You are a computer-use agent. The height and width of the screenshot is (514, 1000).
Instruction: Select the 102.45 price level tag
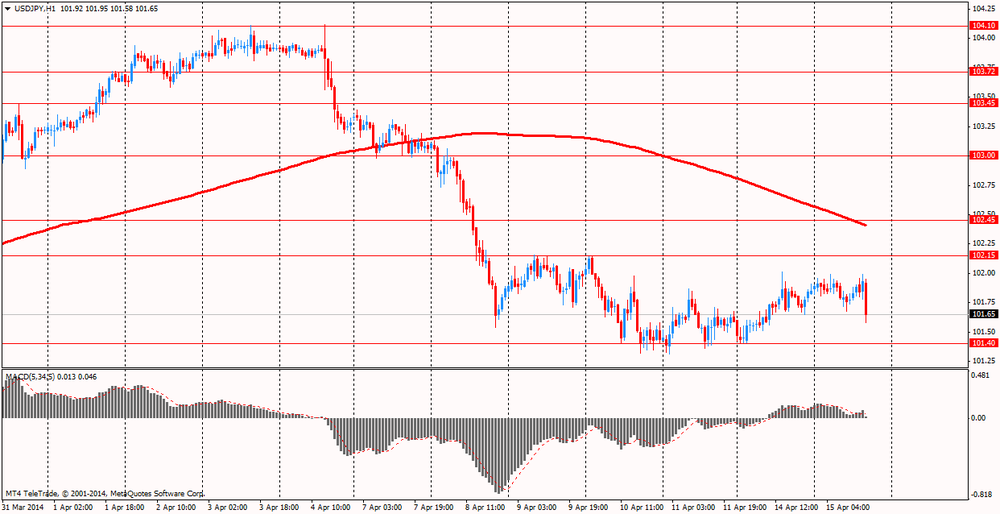(983, 220)
